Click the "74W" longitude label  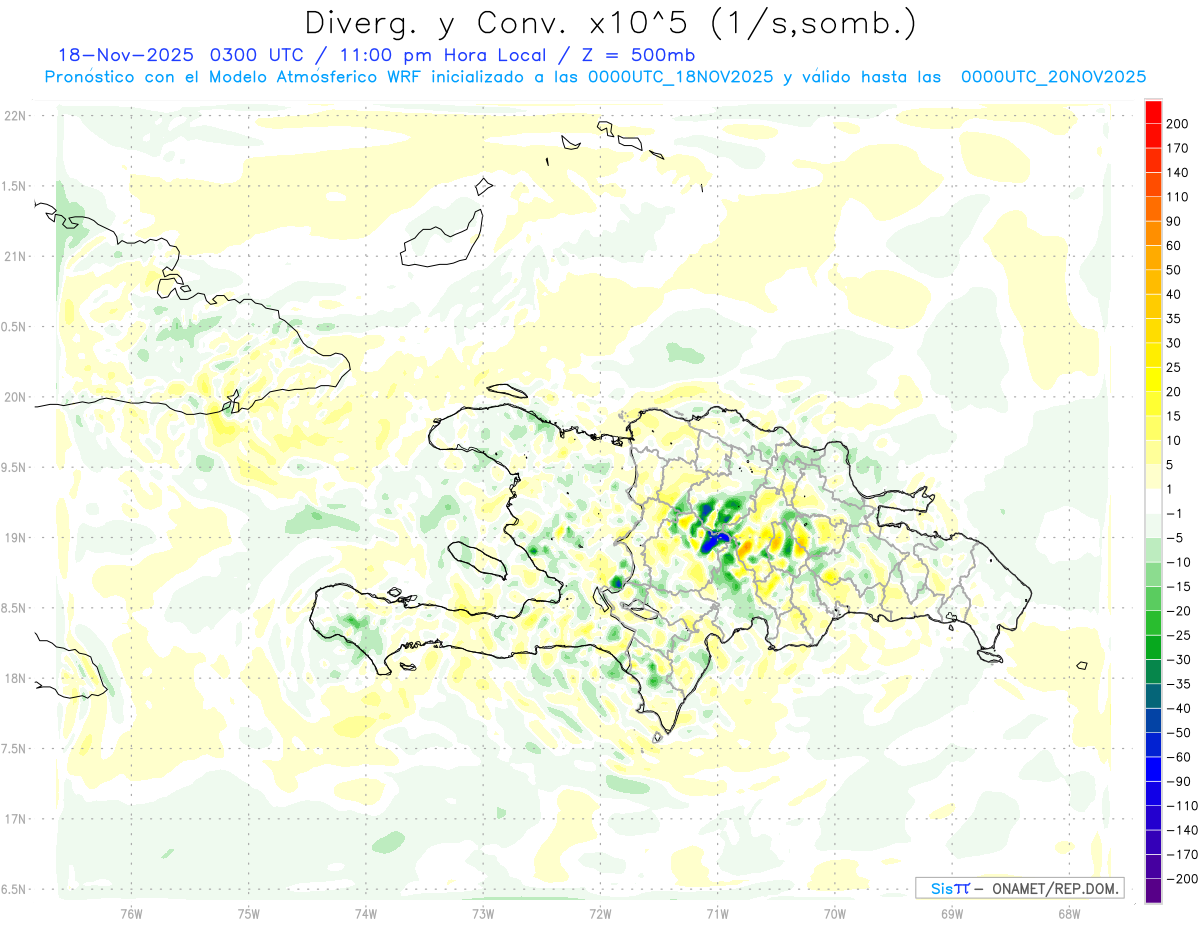365,914
